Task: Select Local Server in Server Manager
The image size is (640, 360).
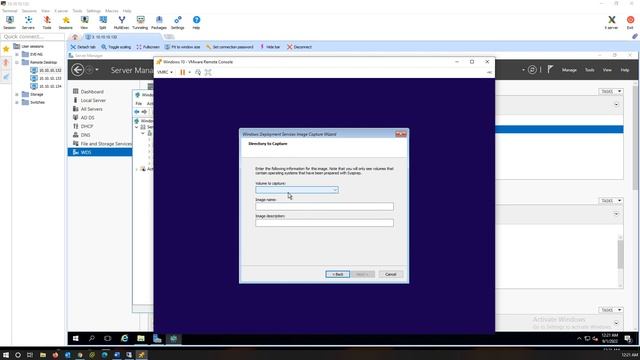Action: [93, 100]
